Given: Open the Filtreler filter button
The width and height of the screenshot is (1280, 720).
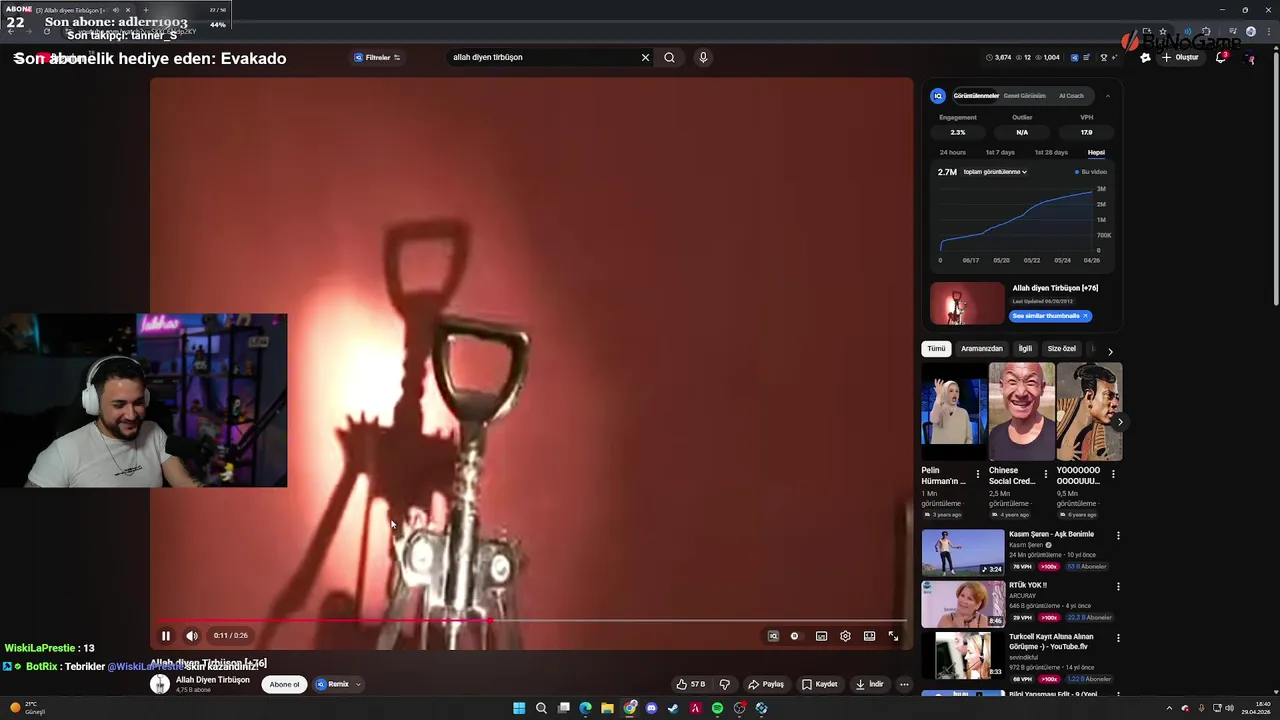Looking at the screenshot, I should point(377,57).
